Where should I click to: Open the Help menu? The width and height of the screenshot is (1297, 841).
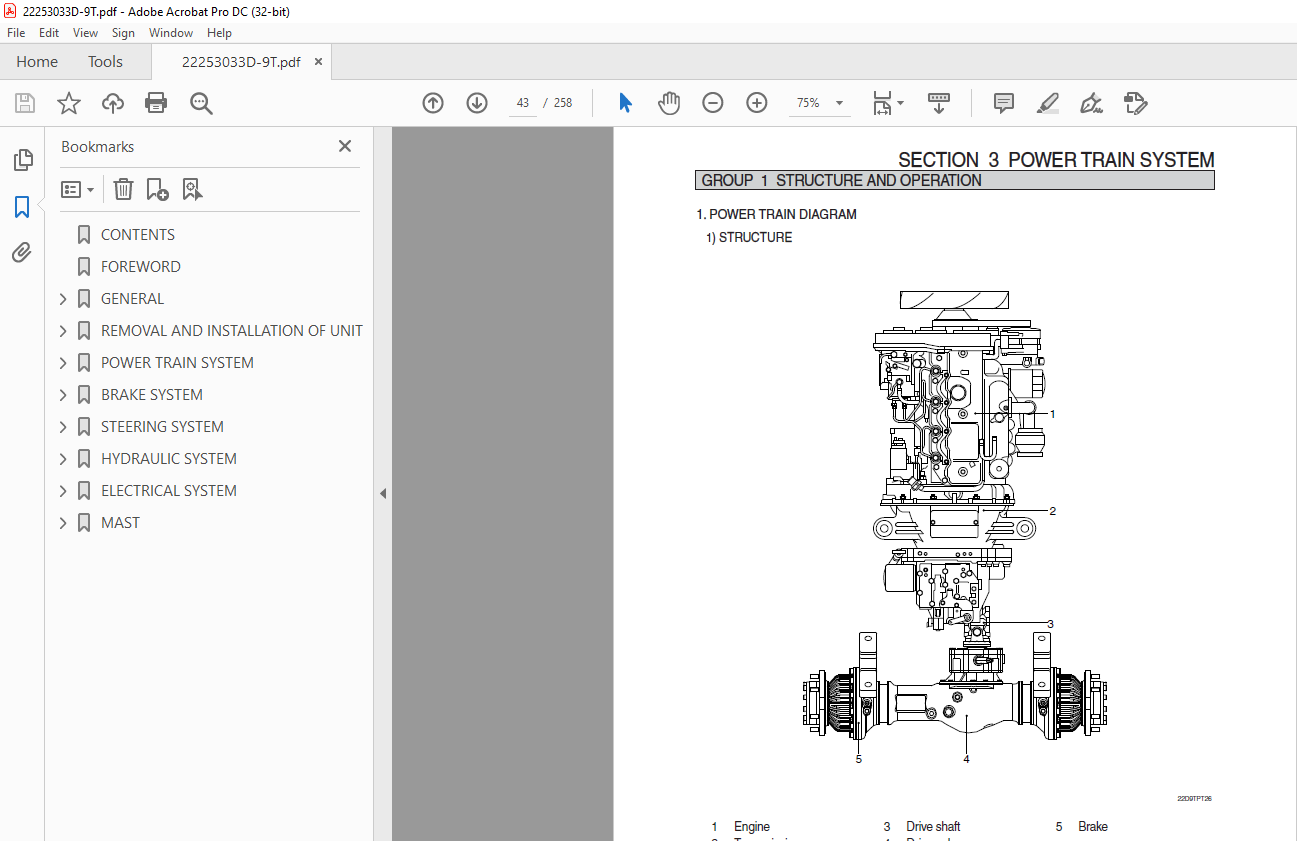(x=219, y=33)
